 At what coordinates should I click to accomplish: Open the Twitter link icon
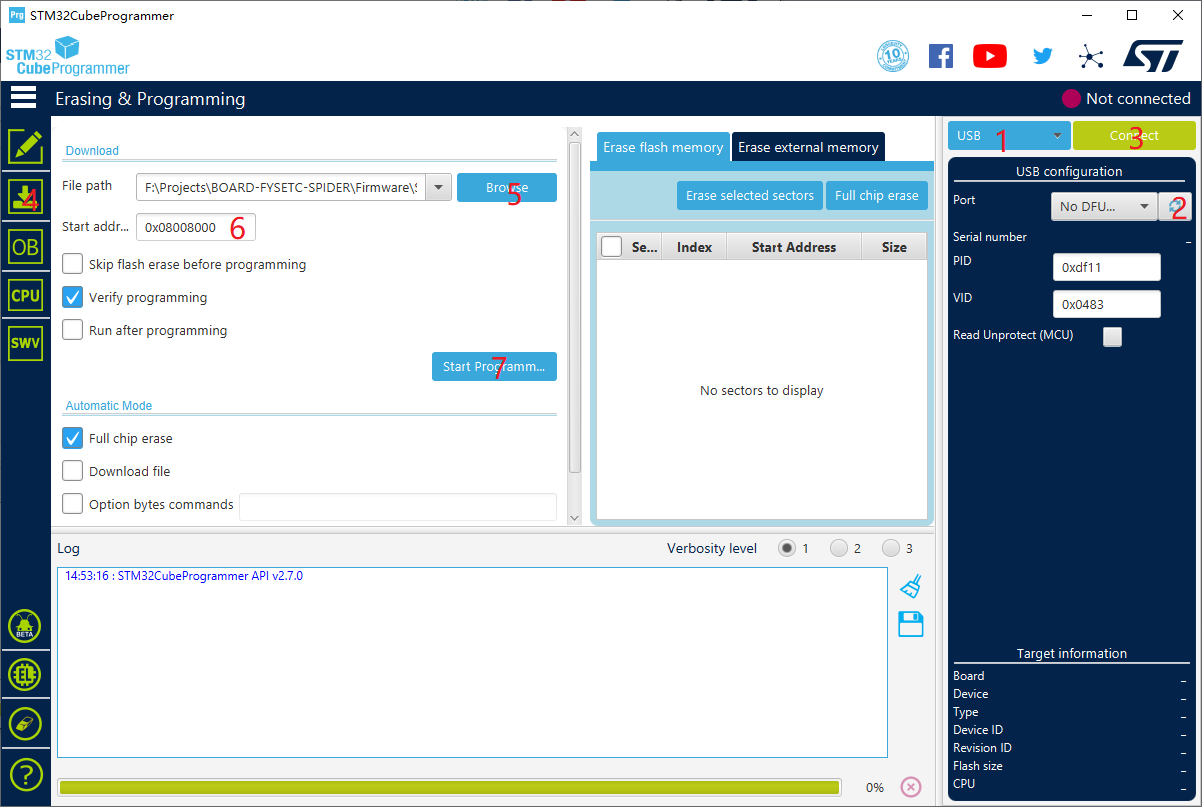1042,56
